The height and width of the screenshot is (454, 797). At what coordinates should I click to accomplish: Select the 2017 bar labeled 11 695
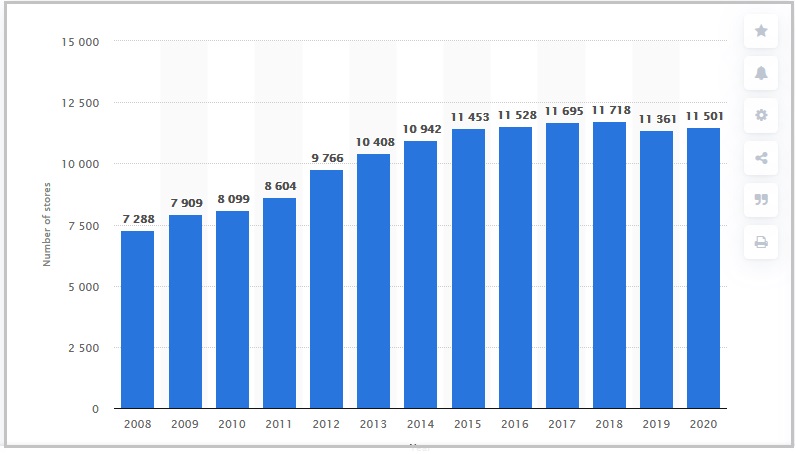pos(562,266)
